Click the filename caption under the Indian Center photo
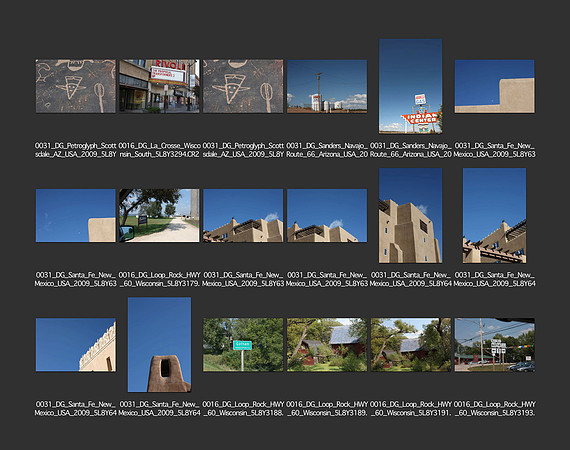570x450 pixels. (410, 150)
